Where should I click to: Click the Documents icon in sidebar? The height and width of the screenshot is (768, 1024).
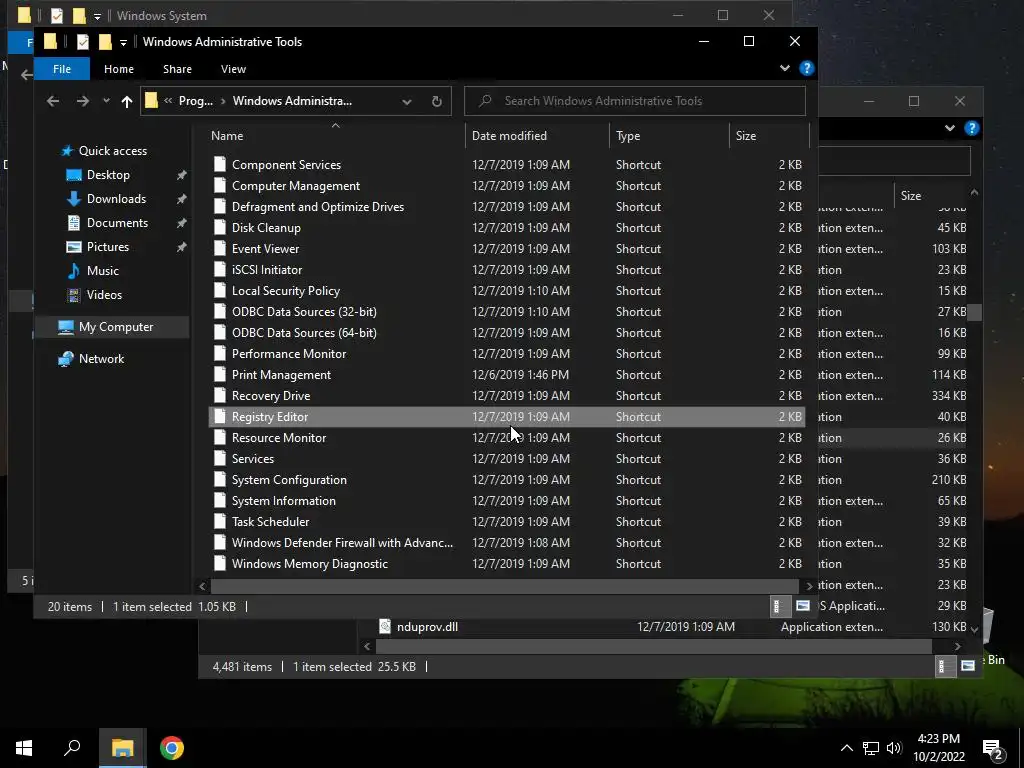74,223
